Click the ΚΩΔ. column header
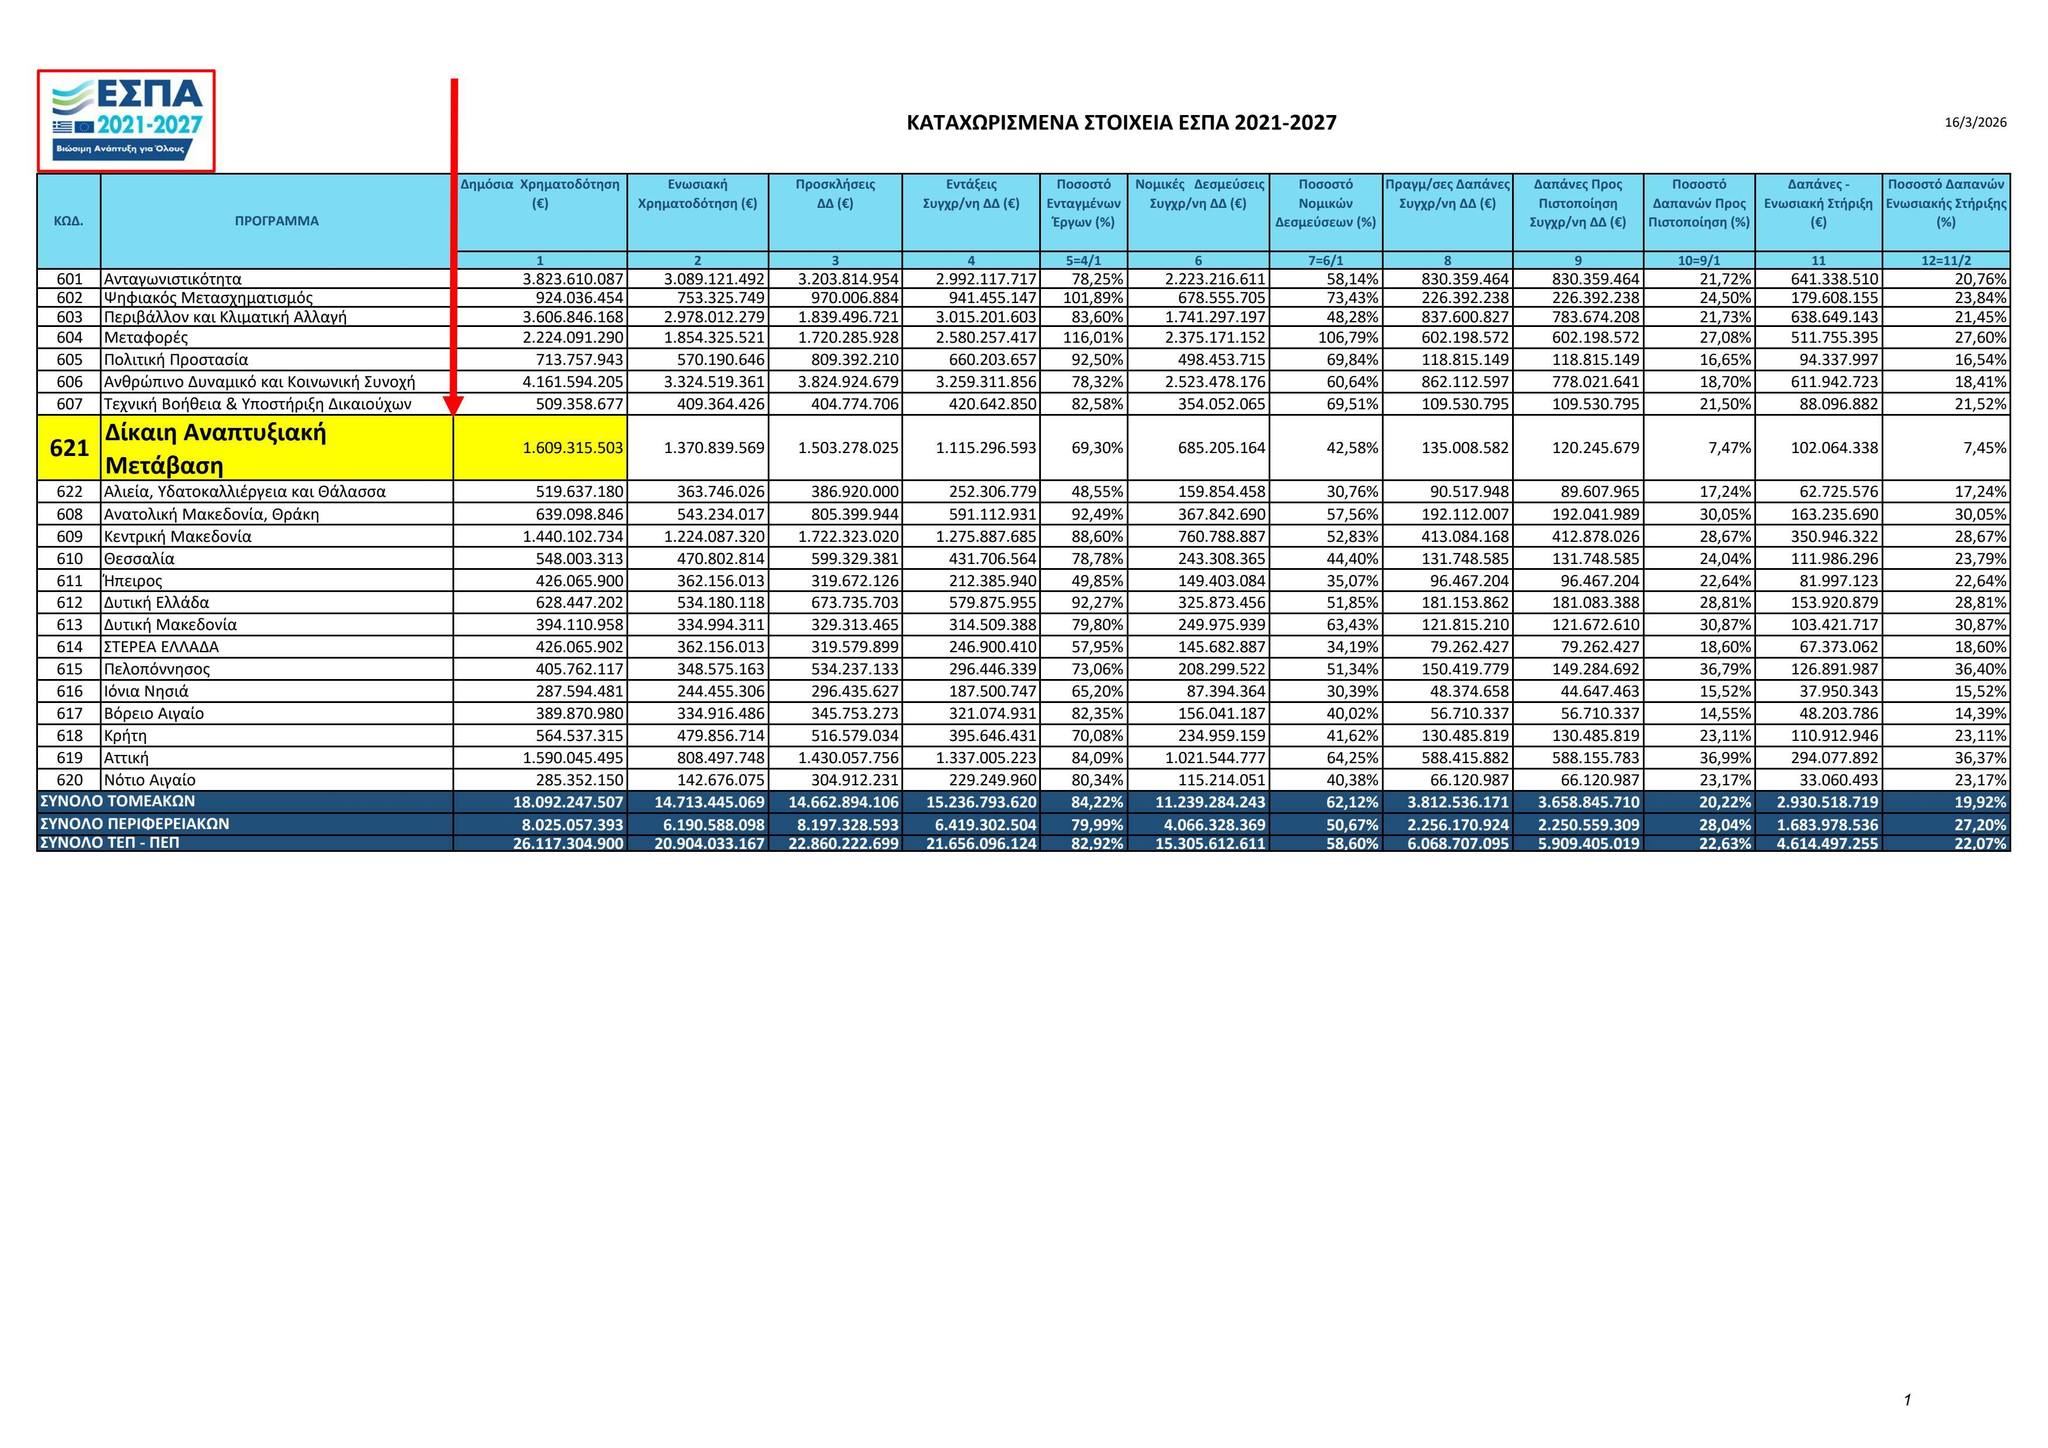This screenshot has height=1448, width=2048. point(69,221)
